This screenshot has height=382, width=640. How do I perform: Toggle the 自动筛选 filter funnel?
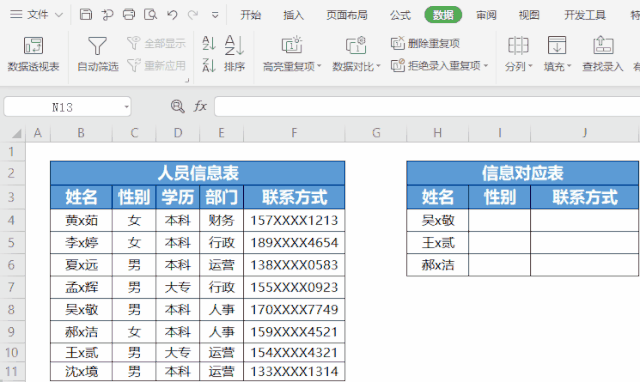[98, 54]
